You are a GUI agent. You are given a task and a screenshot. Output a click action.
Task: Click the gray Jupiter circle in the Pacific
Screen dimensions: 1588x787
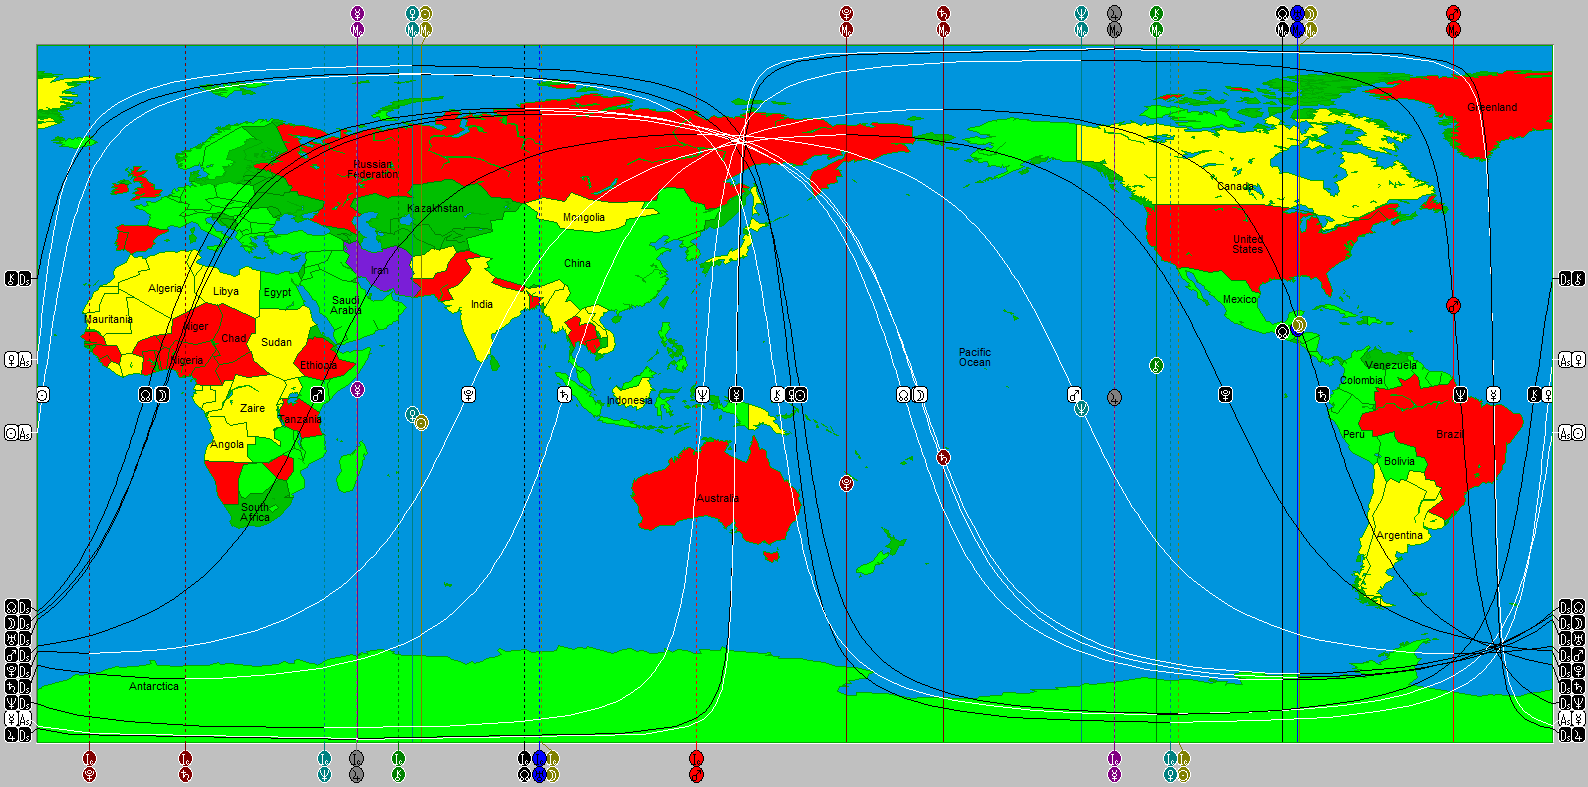click(x=1114, y=397)
